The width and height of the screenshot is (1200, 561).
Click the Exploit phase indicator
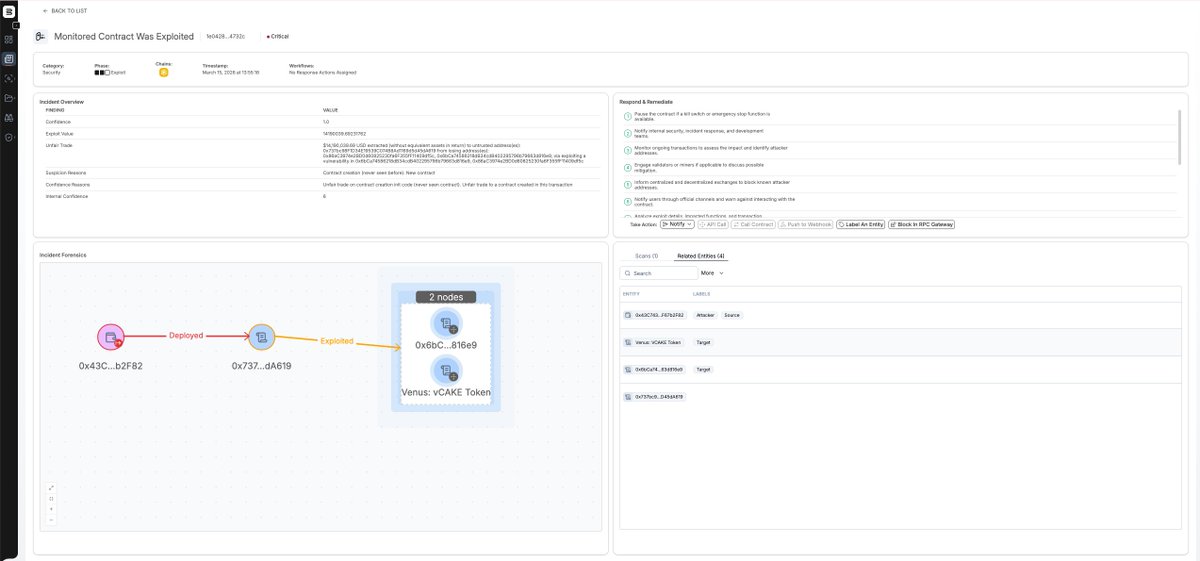(x=110, y=72)
